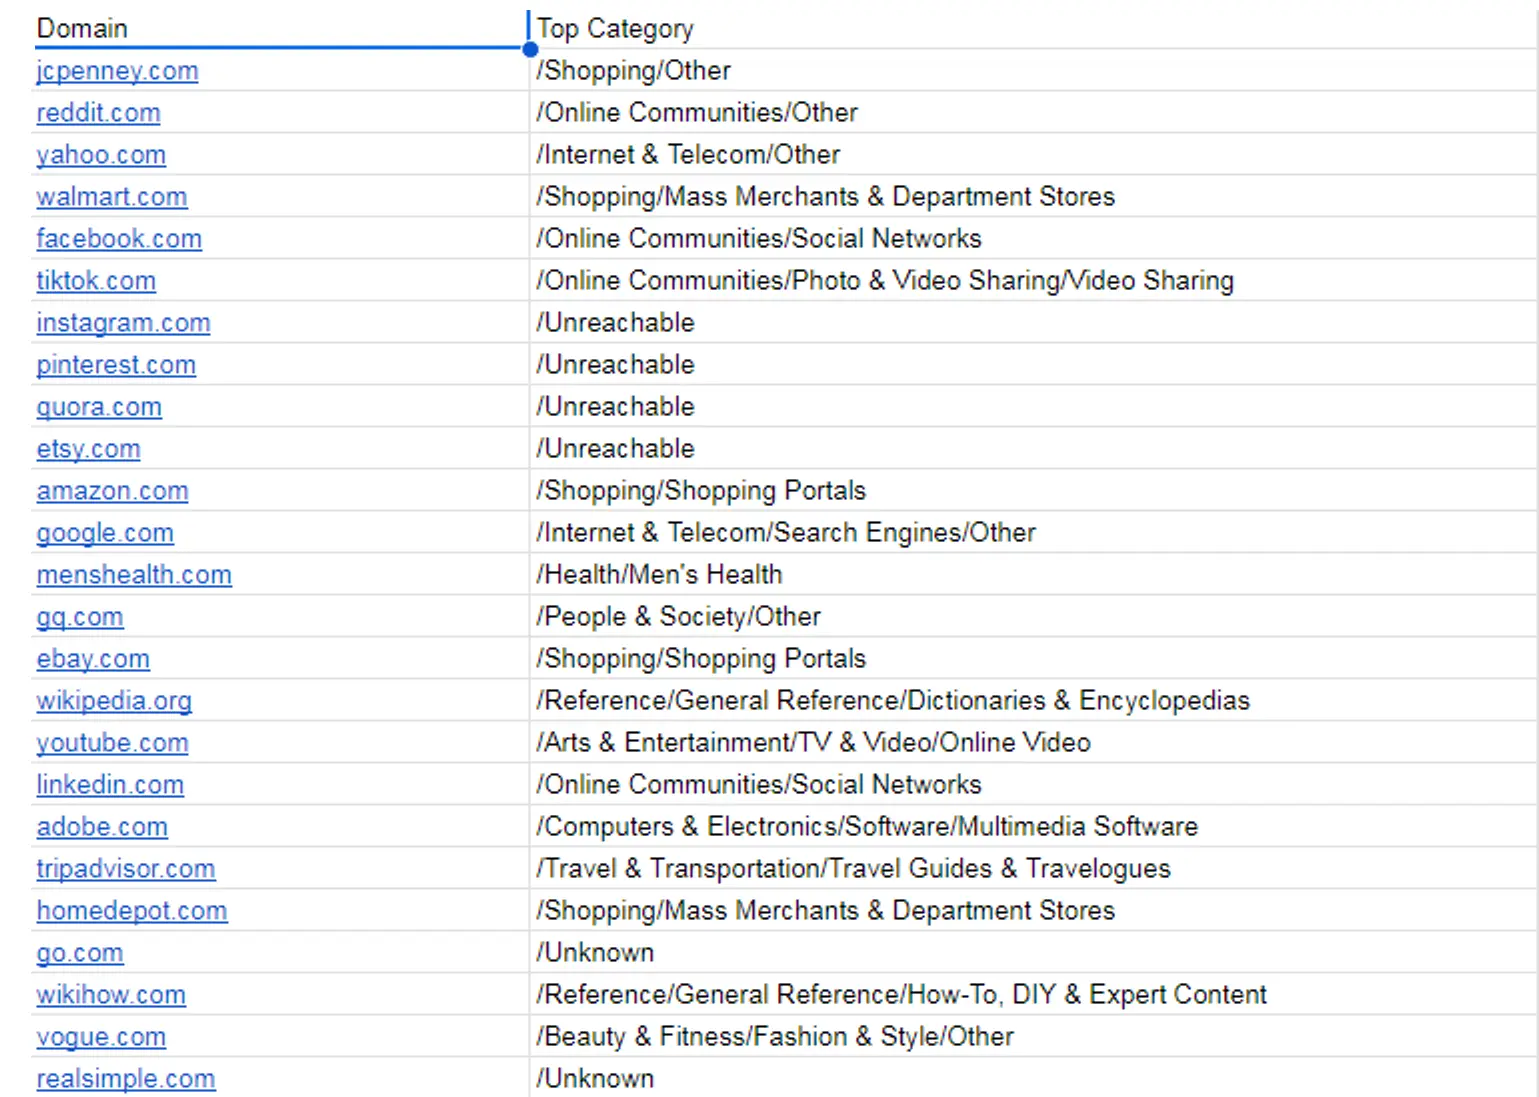Open the google.com hyperlink
1539x1097 pixels.
[x=105, y=533]
